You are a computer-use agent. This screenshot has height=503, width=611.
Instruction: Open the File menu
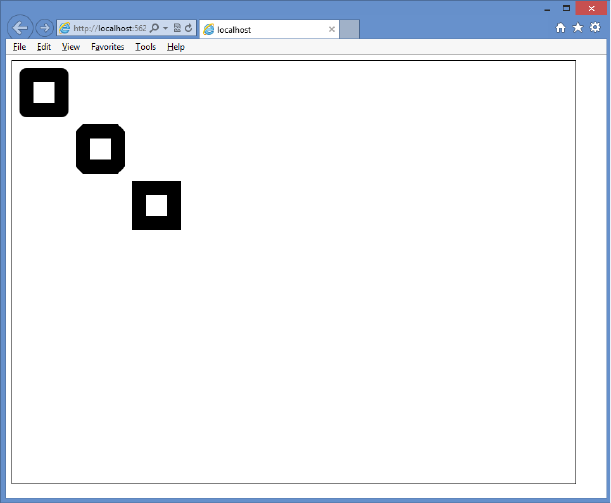pyautogui.click(x=19, y=47)
